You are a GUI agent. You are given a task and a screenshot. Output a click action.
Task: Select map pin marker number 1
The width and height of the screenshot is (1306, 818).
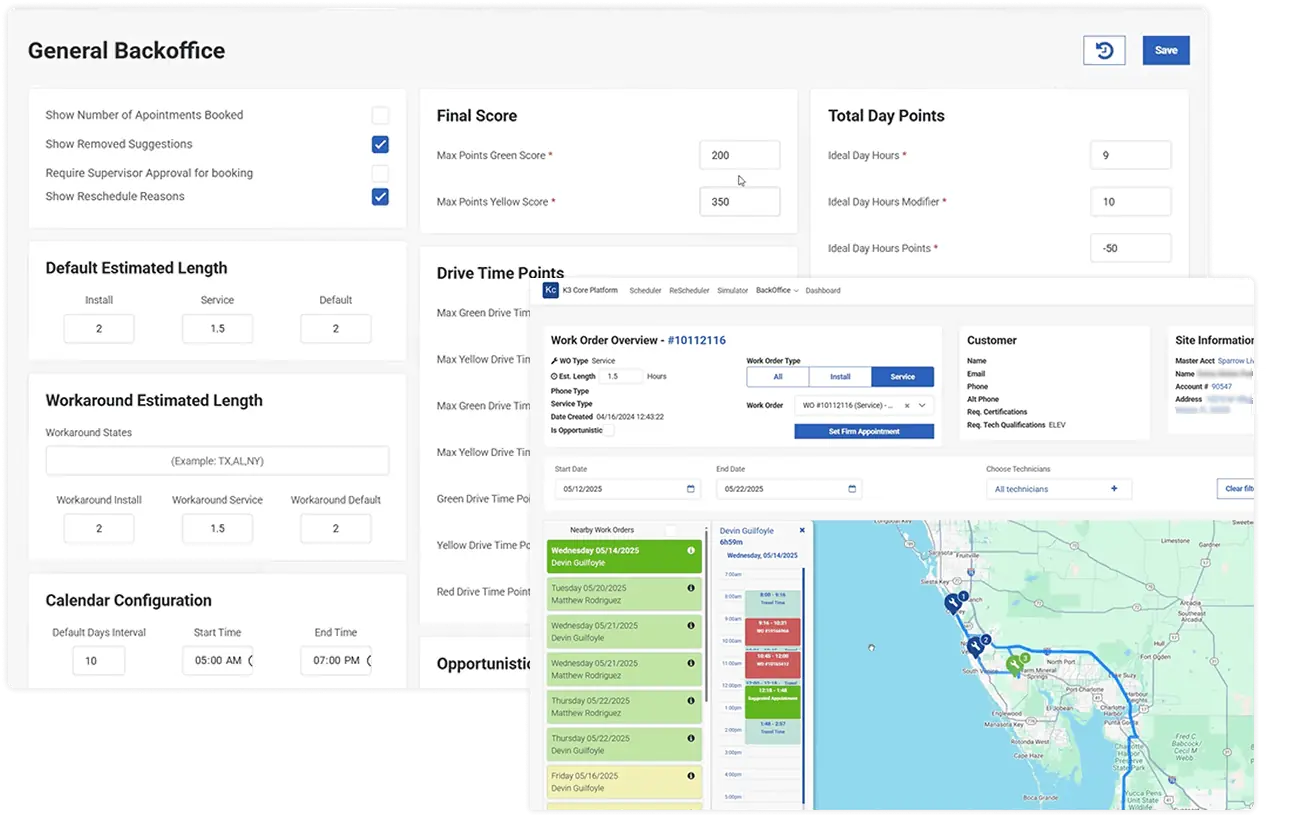[953, 603]
